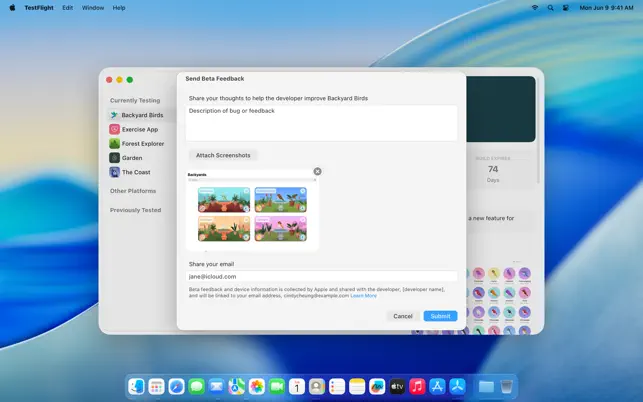
Task: Click the bug description text field
Action: [322, 123]
